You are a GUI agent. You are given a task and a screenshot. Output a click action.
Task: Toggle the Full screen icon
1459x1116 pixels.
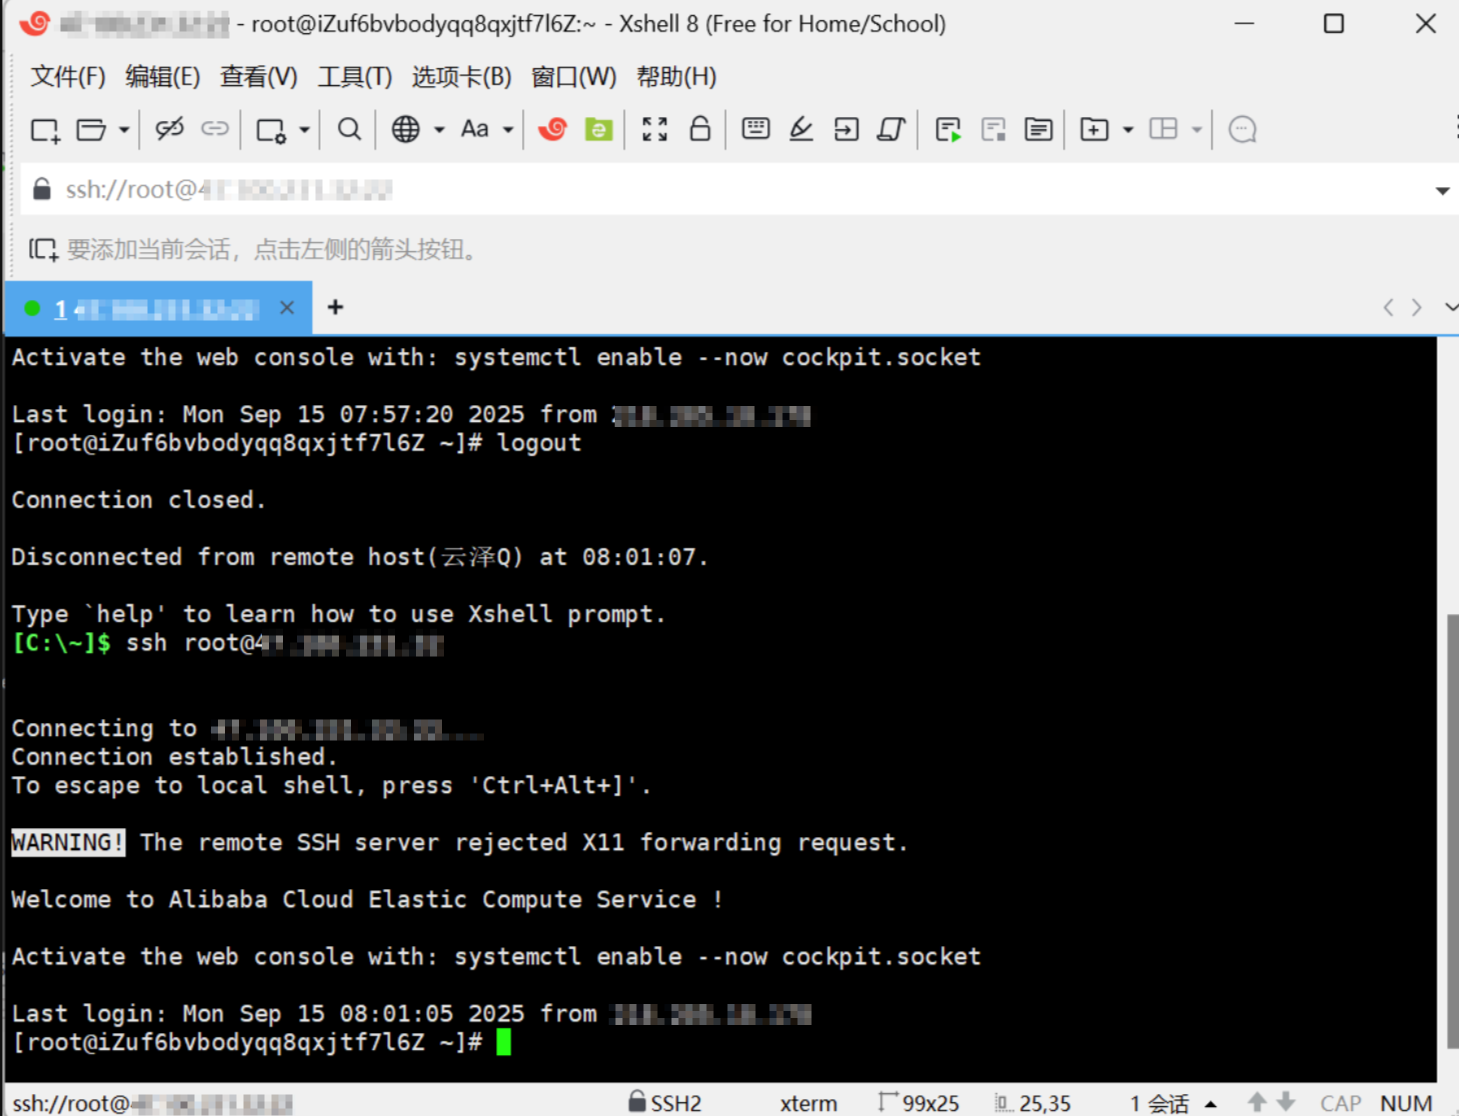pyautogui.click(x=655, y=129)
